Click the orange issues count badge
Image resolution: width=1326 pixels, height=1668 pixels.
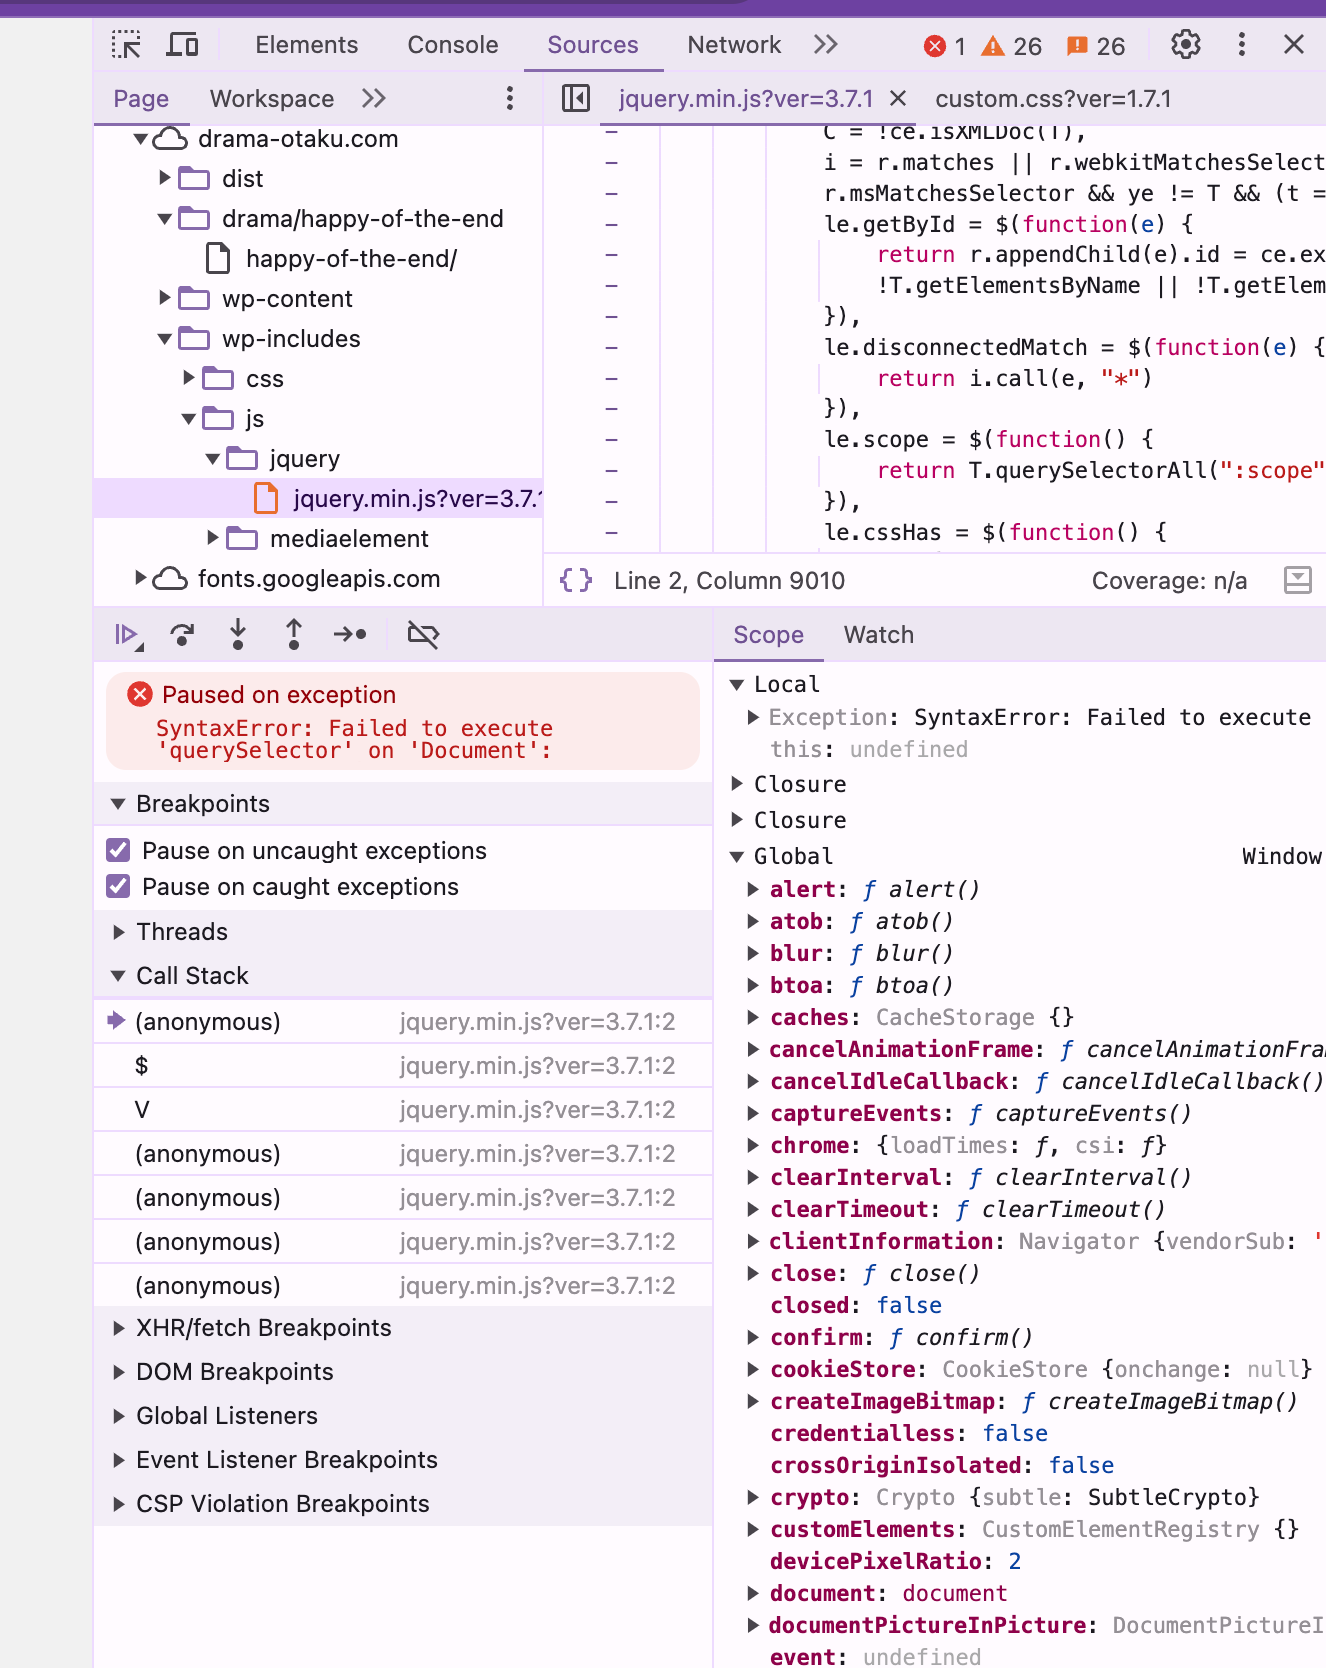(1096, 46)
